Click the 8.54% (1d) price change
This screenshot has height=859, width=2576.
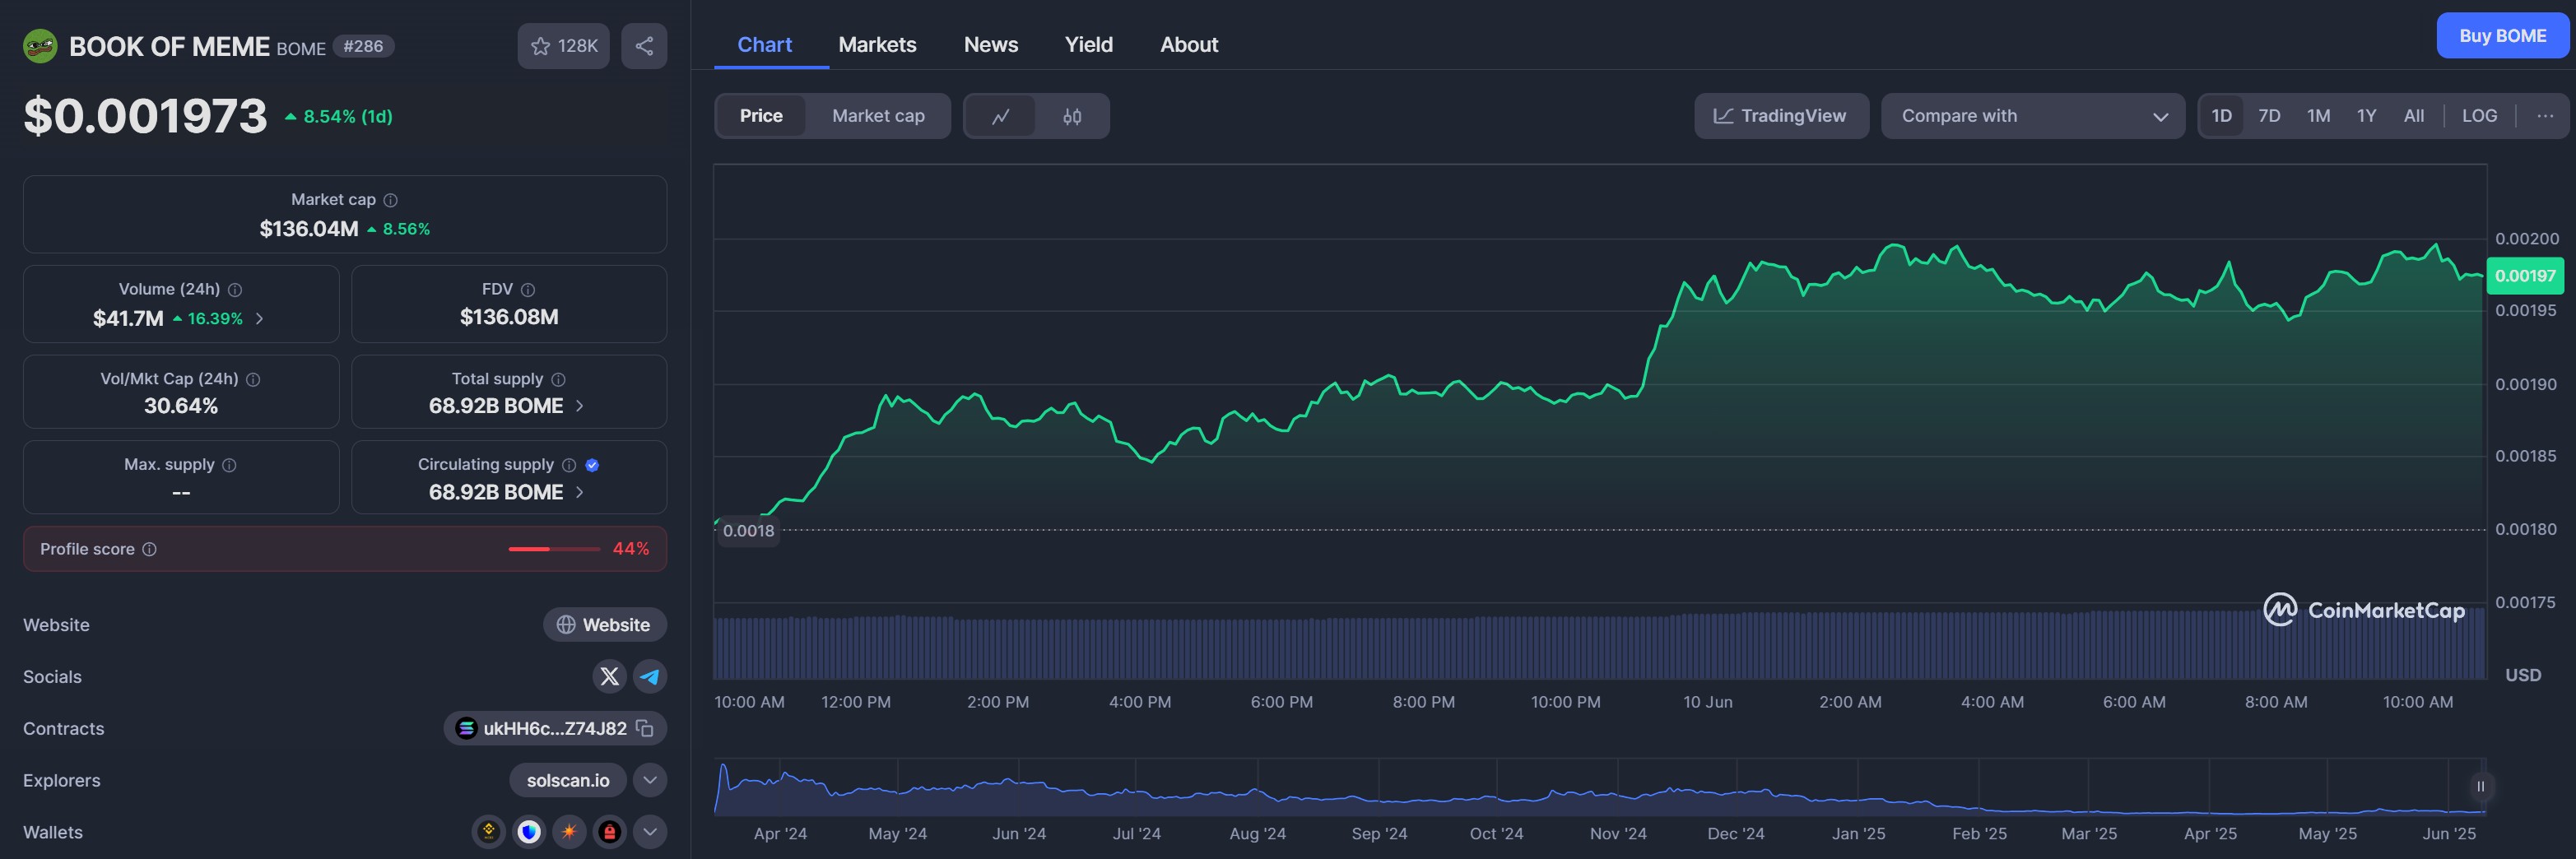[339, 116]
